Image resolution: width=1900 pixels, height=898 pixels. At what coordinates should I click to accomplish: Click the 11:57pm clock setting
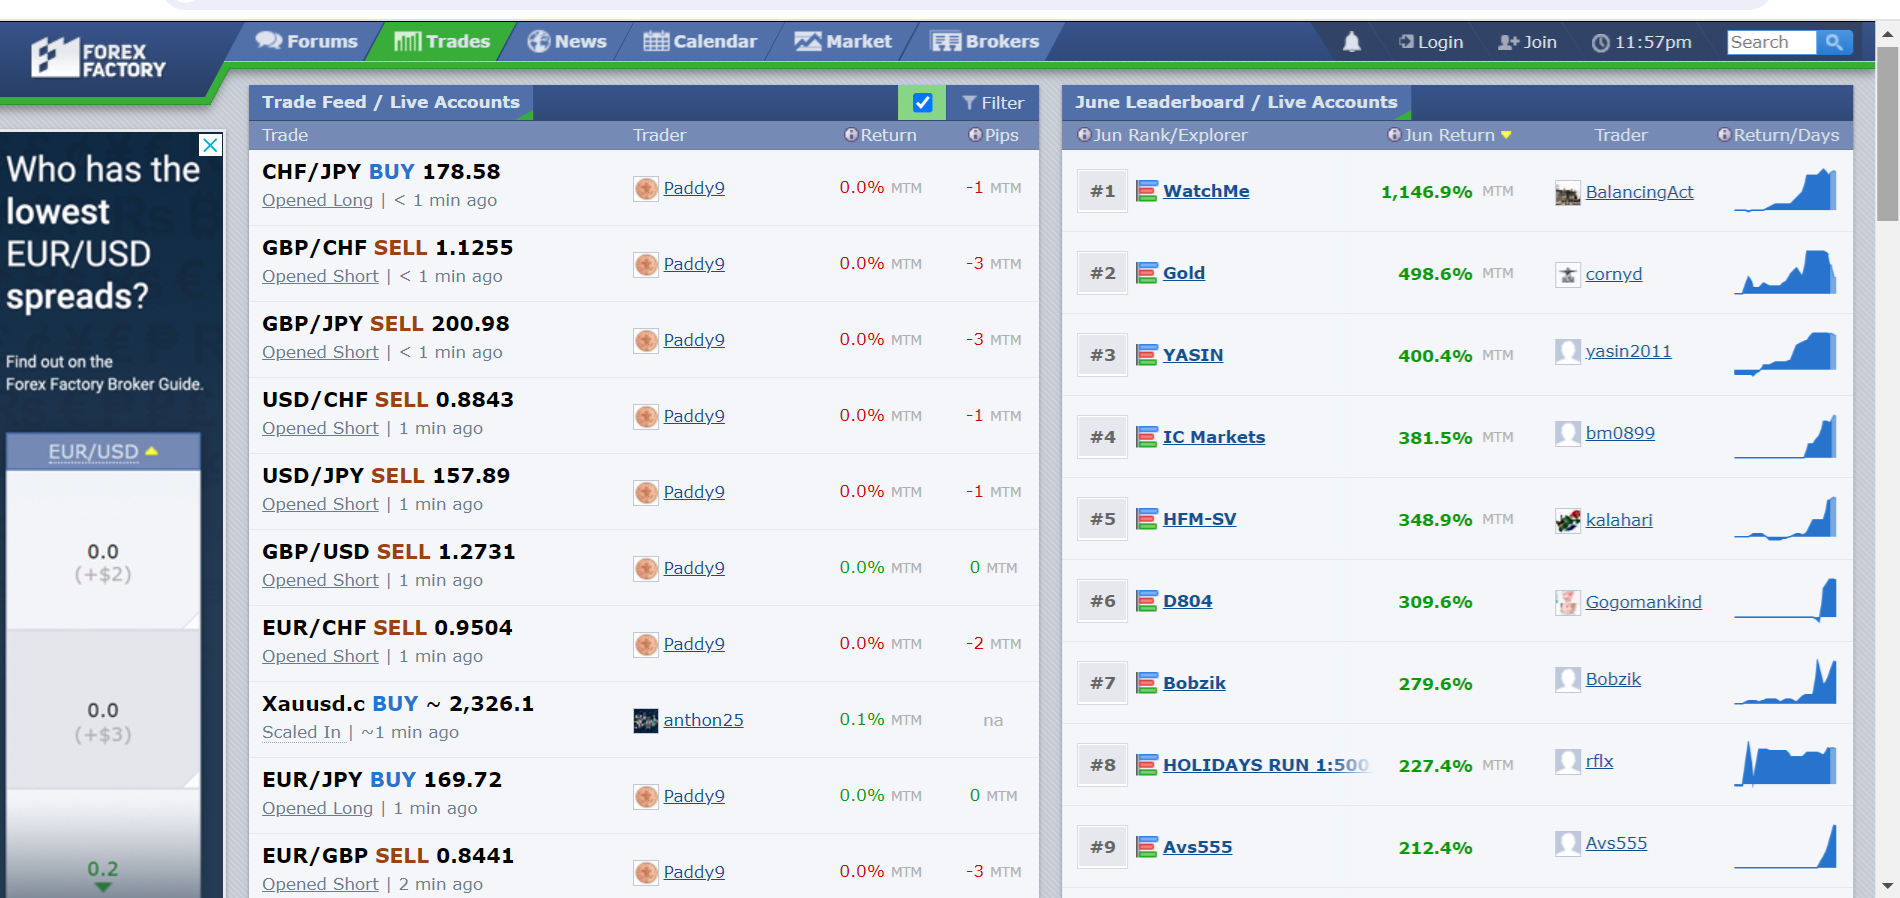point(1641,42)
